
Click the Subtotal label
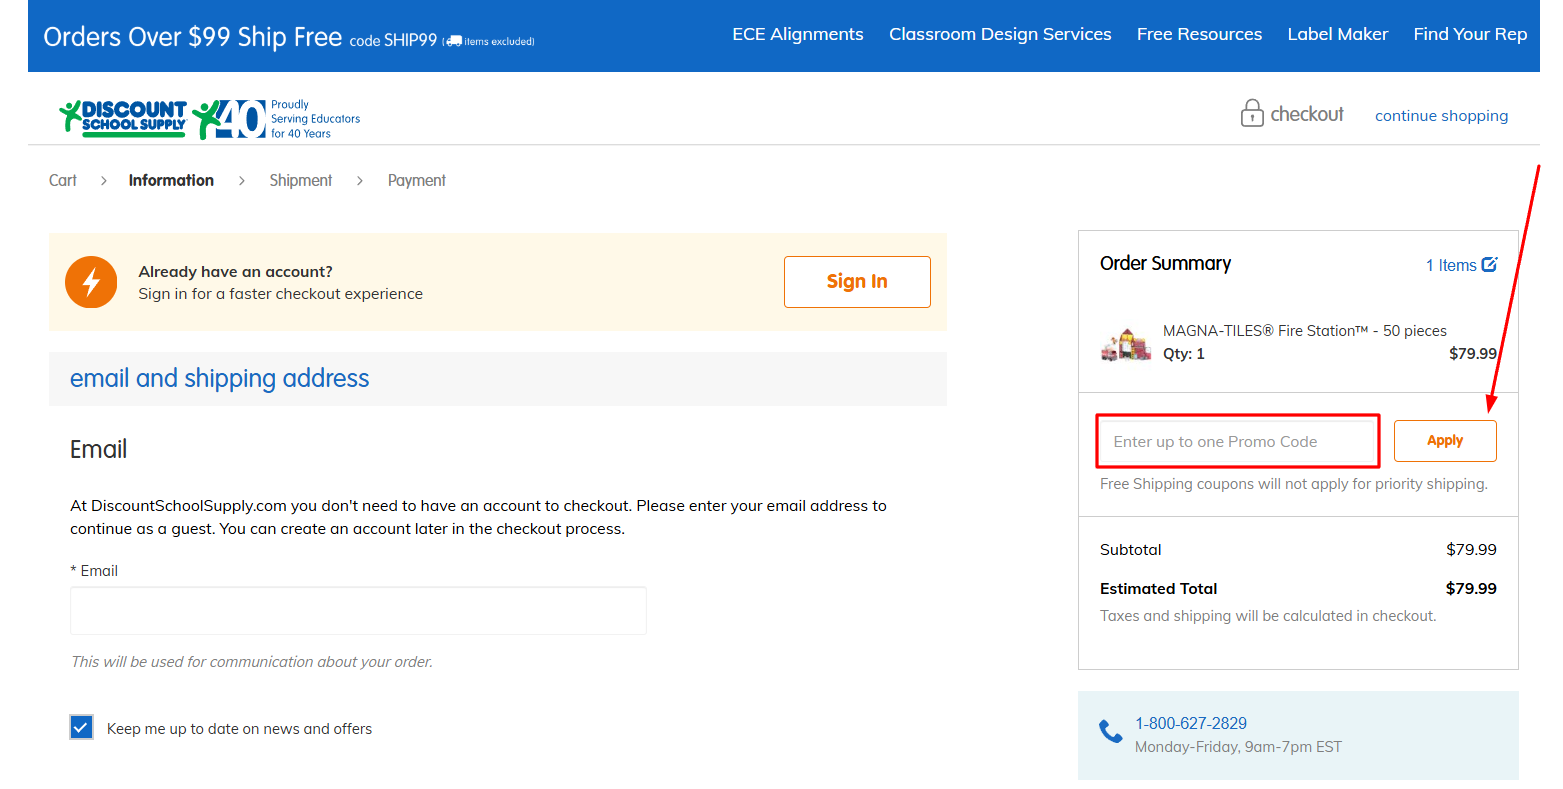point(1131,549)
